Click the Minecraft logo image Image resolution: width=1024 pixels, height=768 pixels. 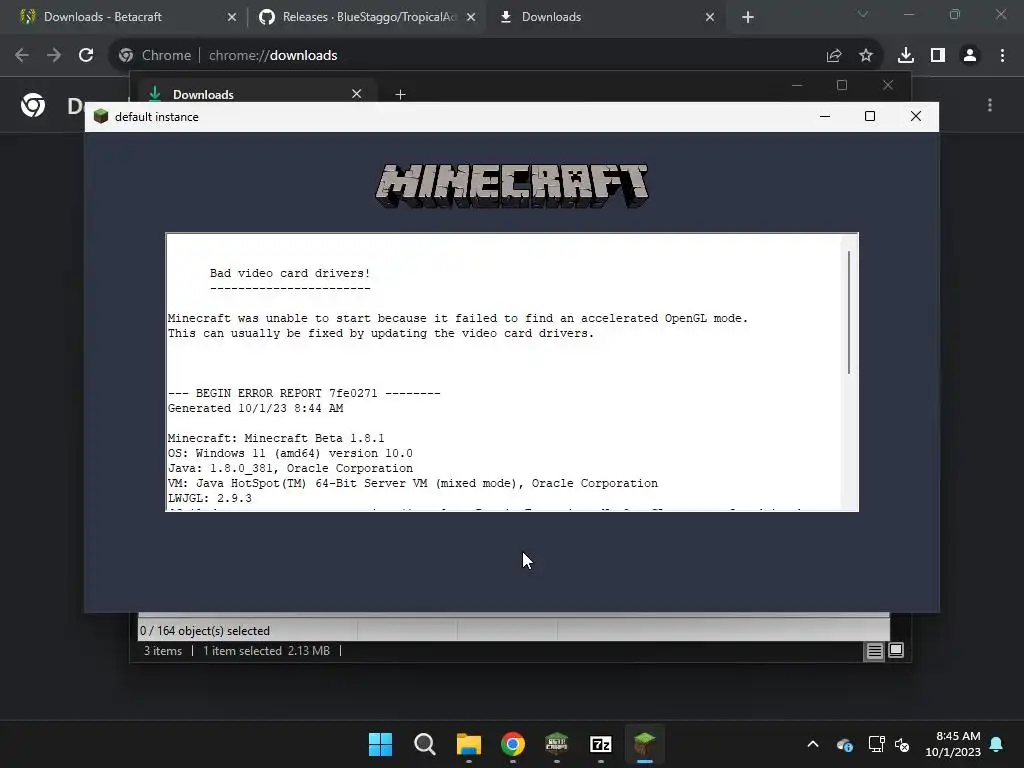(512, 186)
